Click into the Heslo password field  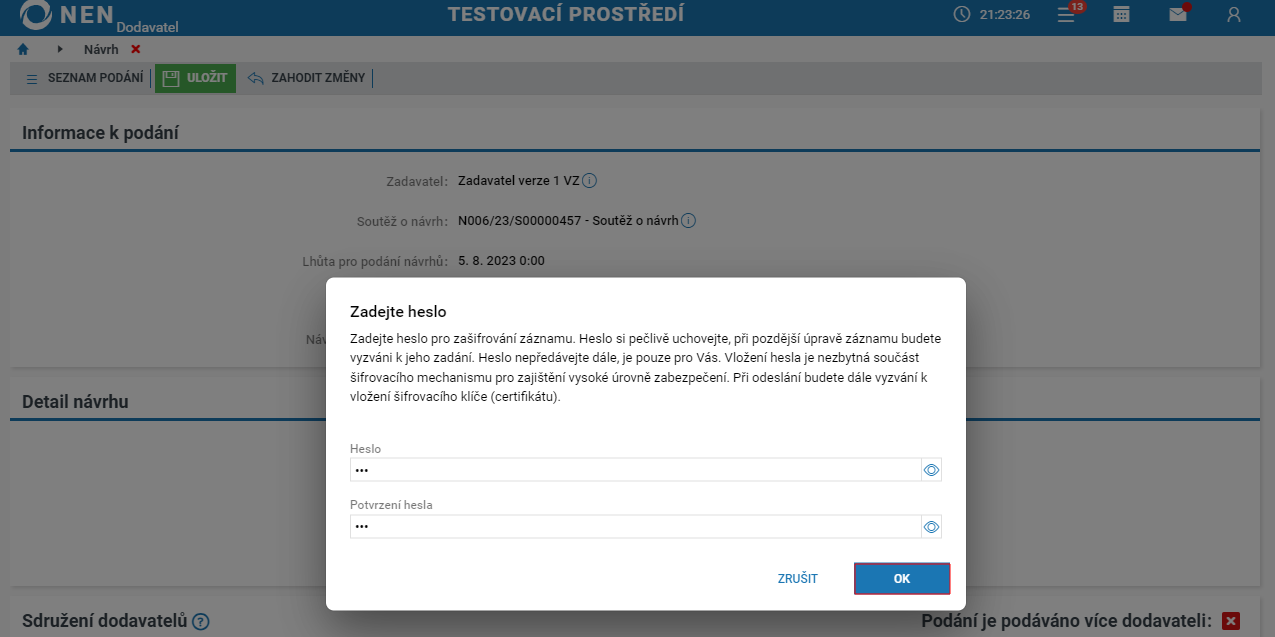[x=634, y=470]
